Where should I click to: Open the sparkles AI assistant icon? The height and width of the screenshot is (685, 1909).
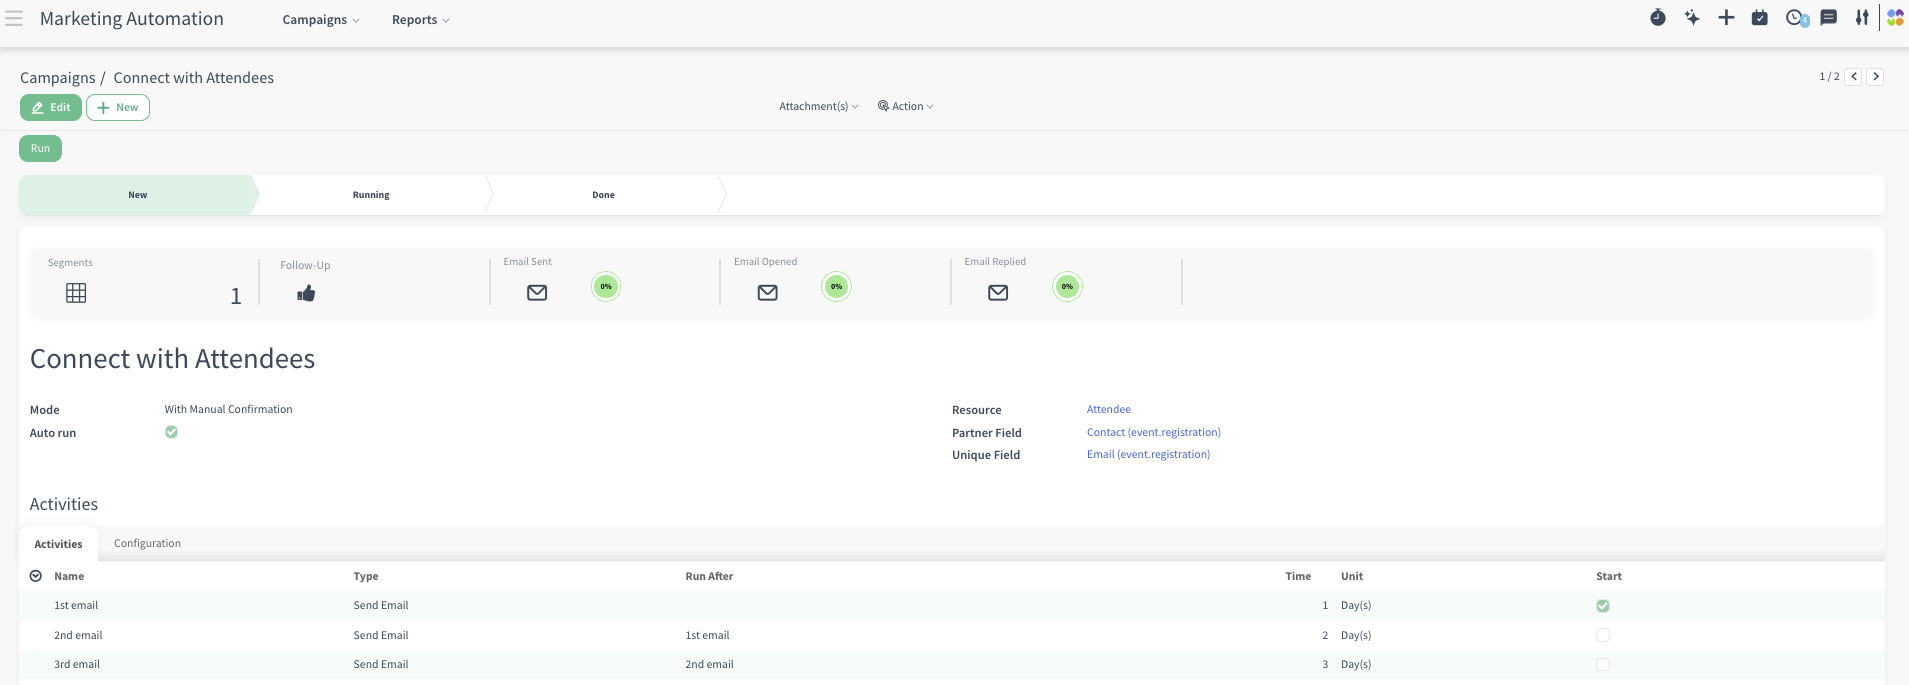tap(1692, 18)
